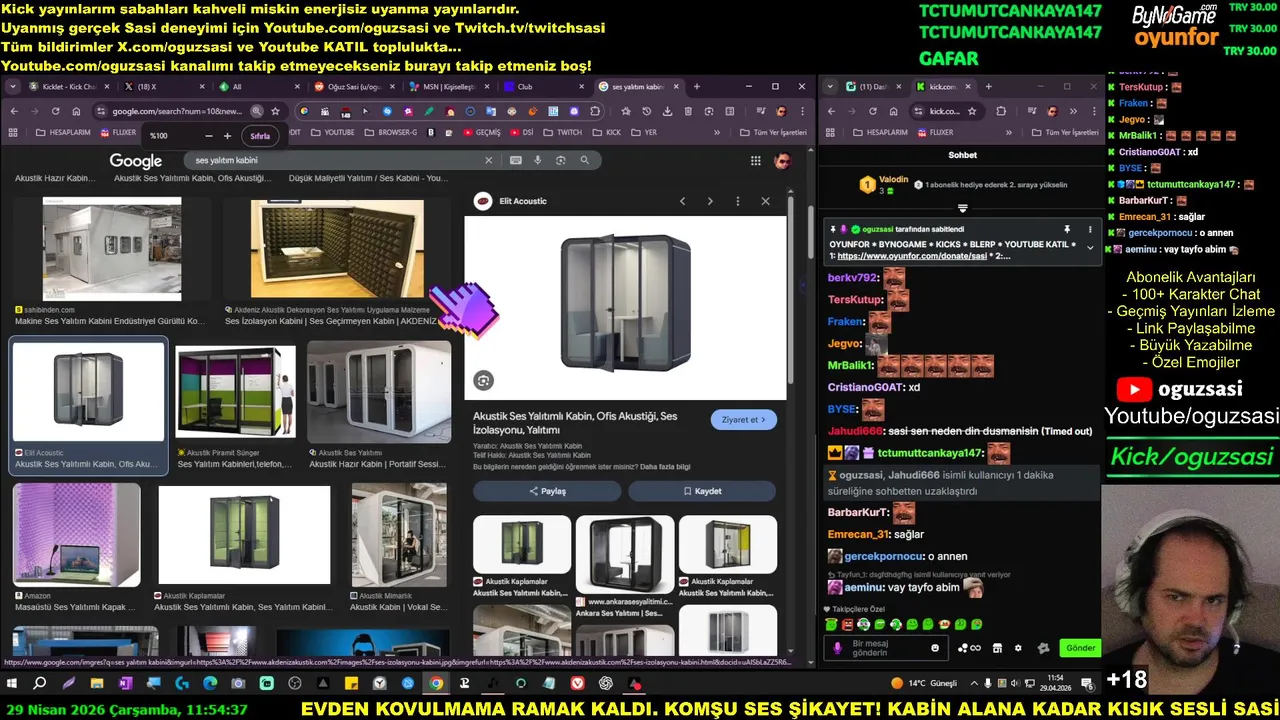Decrease page zoom with minus button
The height and width of the screenshot is (720, 1280).
point(208,136)
